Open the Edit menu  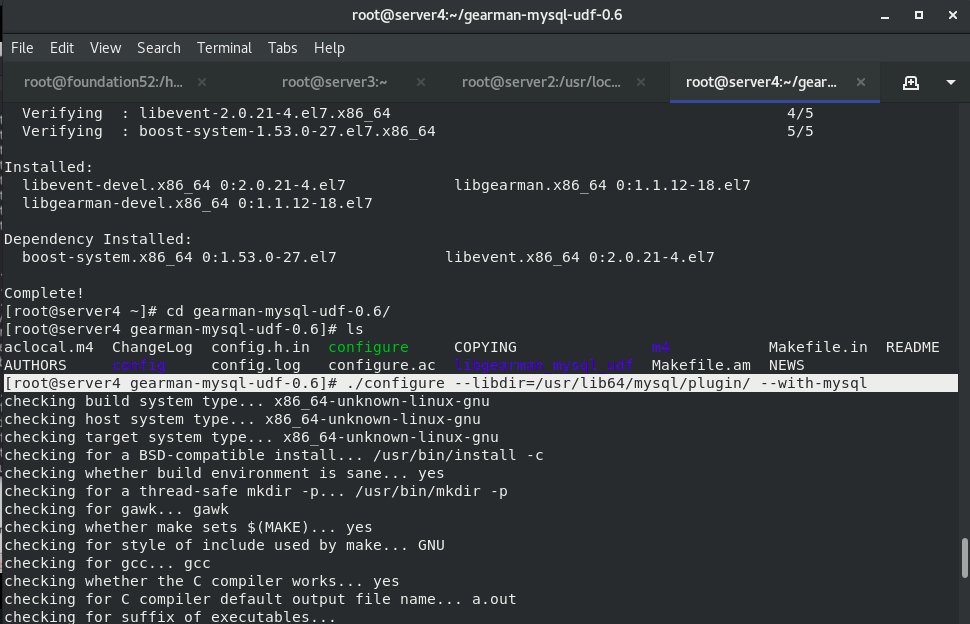click(62, 48)
